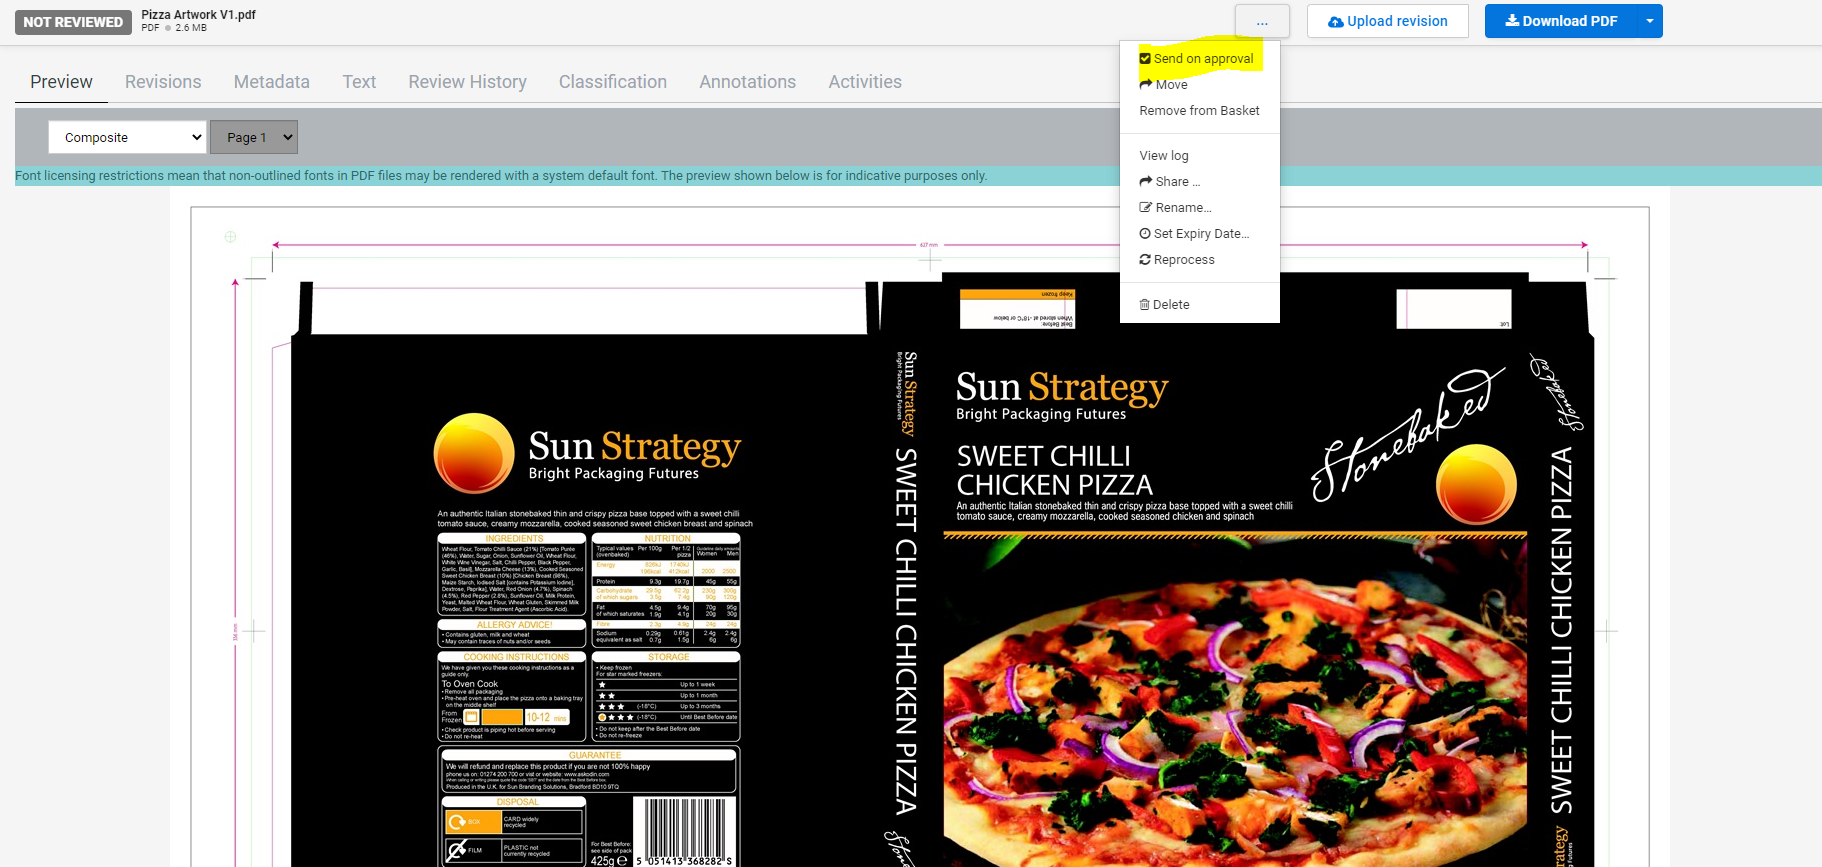Viewport: 1822px width, 867px height.
Task: Click the Upload revision button
Action: (x=1388, y=21)
